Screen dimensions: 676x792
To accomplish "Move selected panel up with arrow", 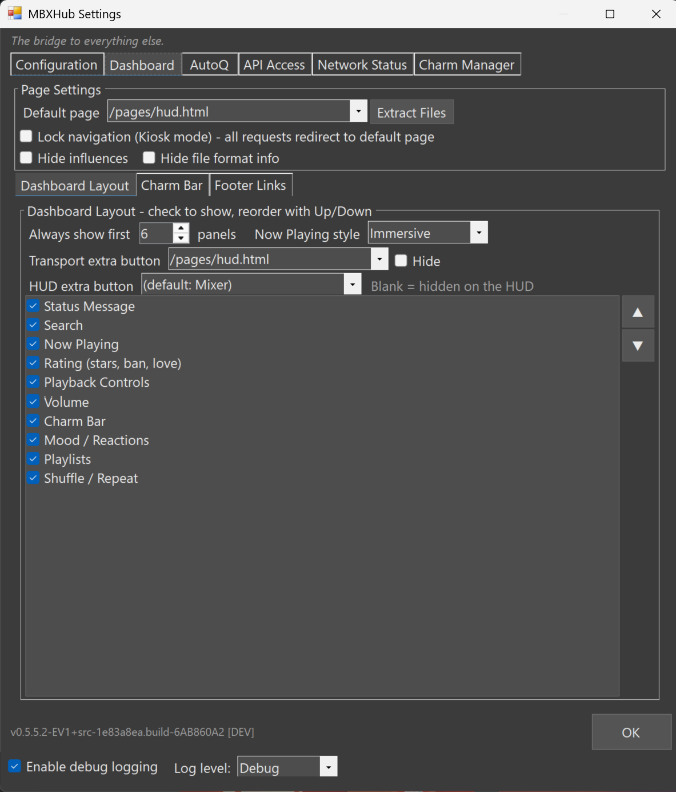I will click(638, 312).
